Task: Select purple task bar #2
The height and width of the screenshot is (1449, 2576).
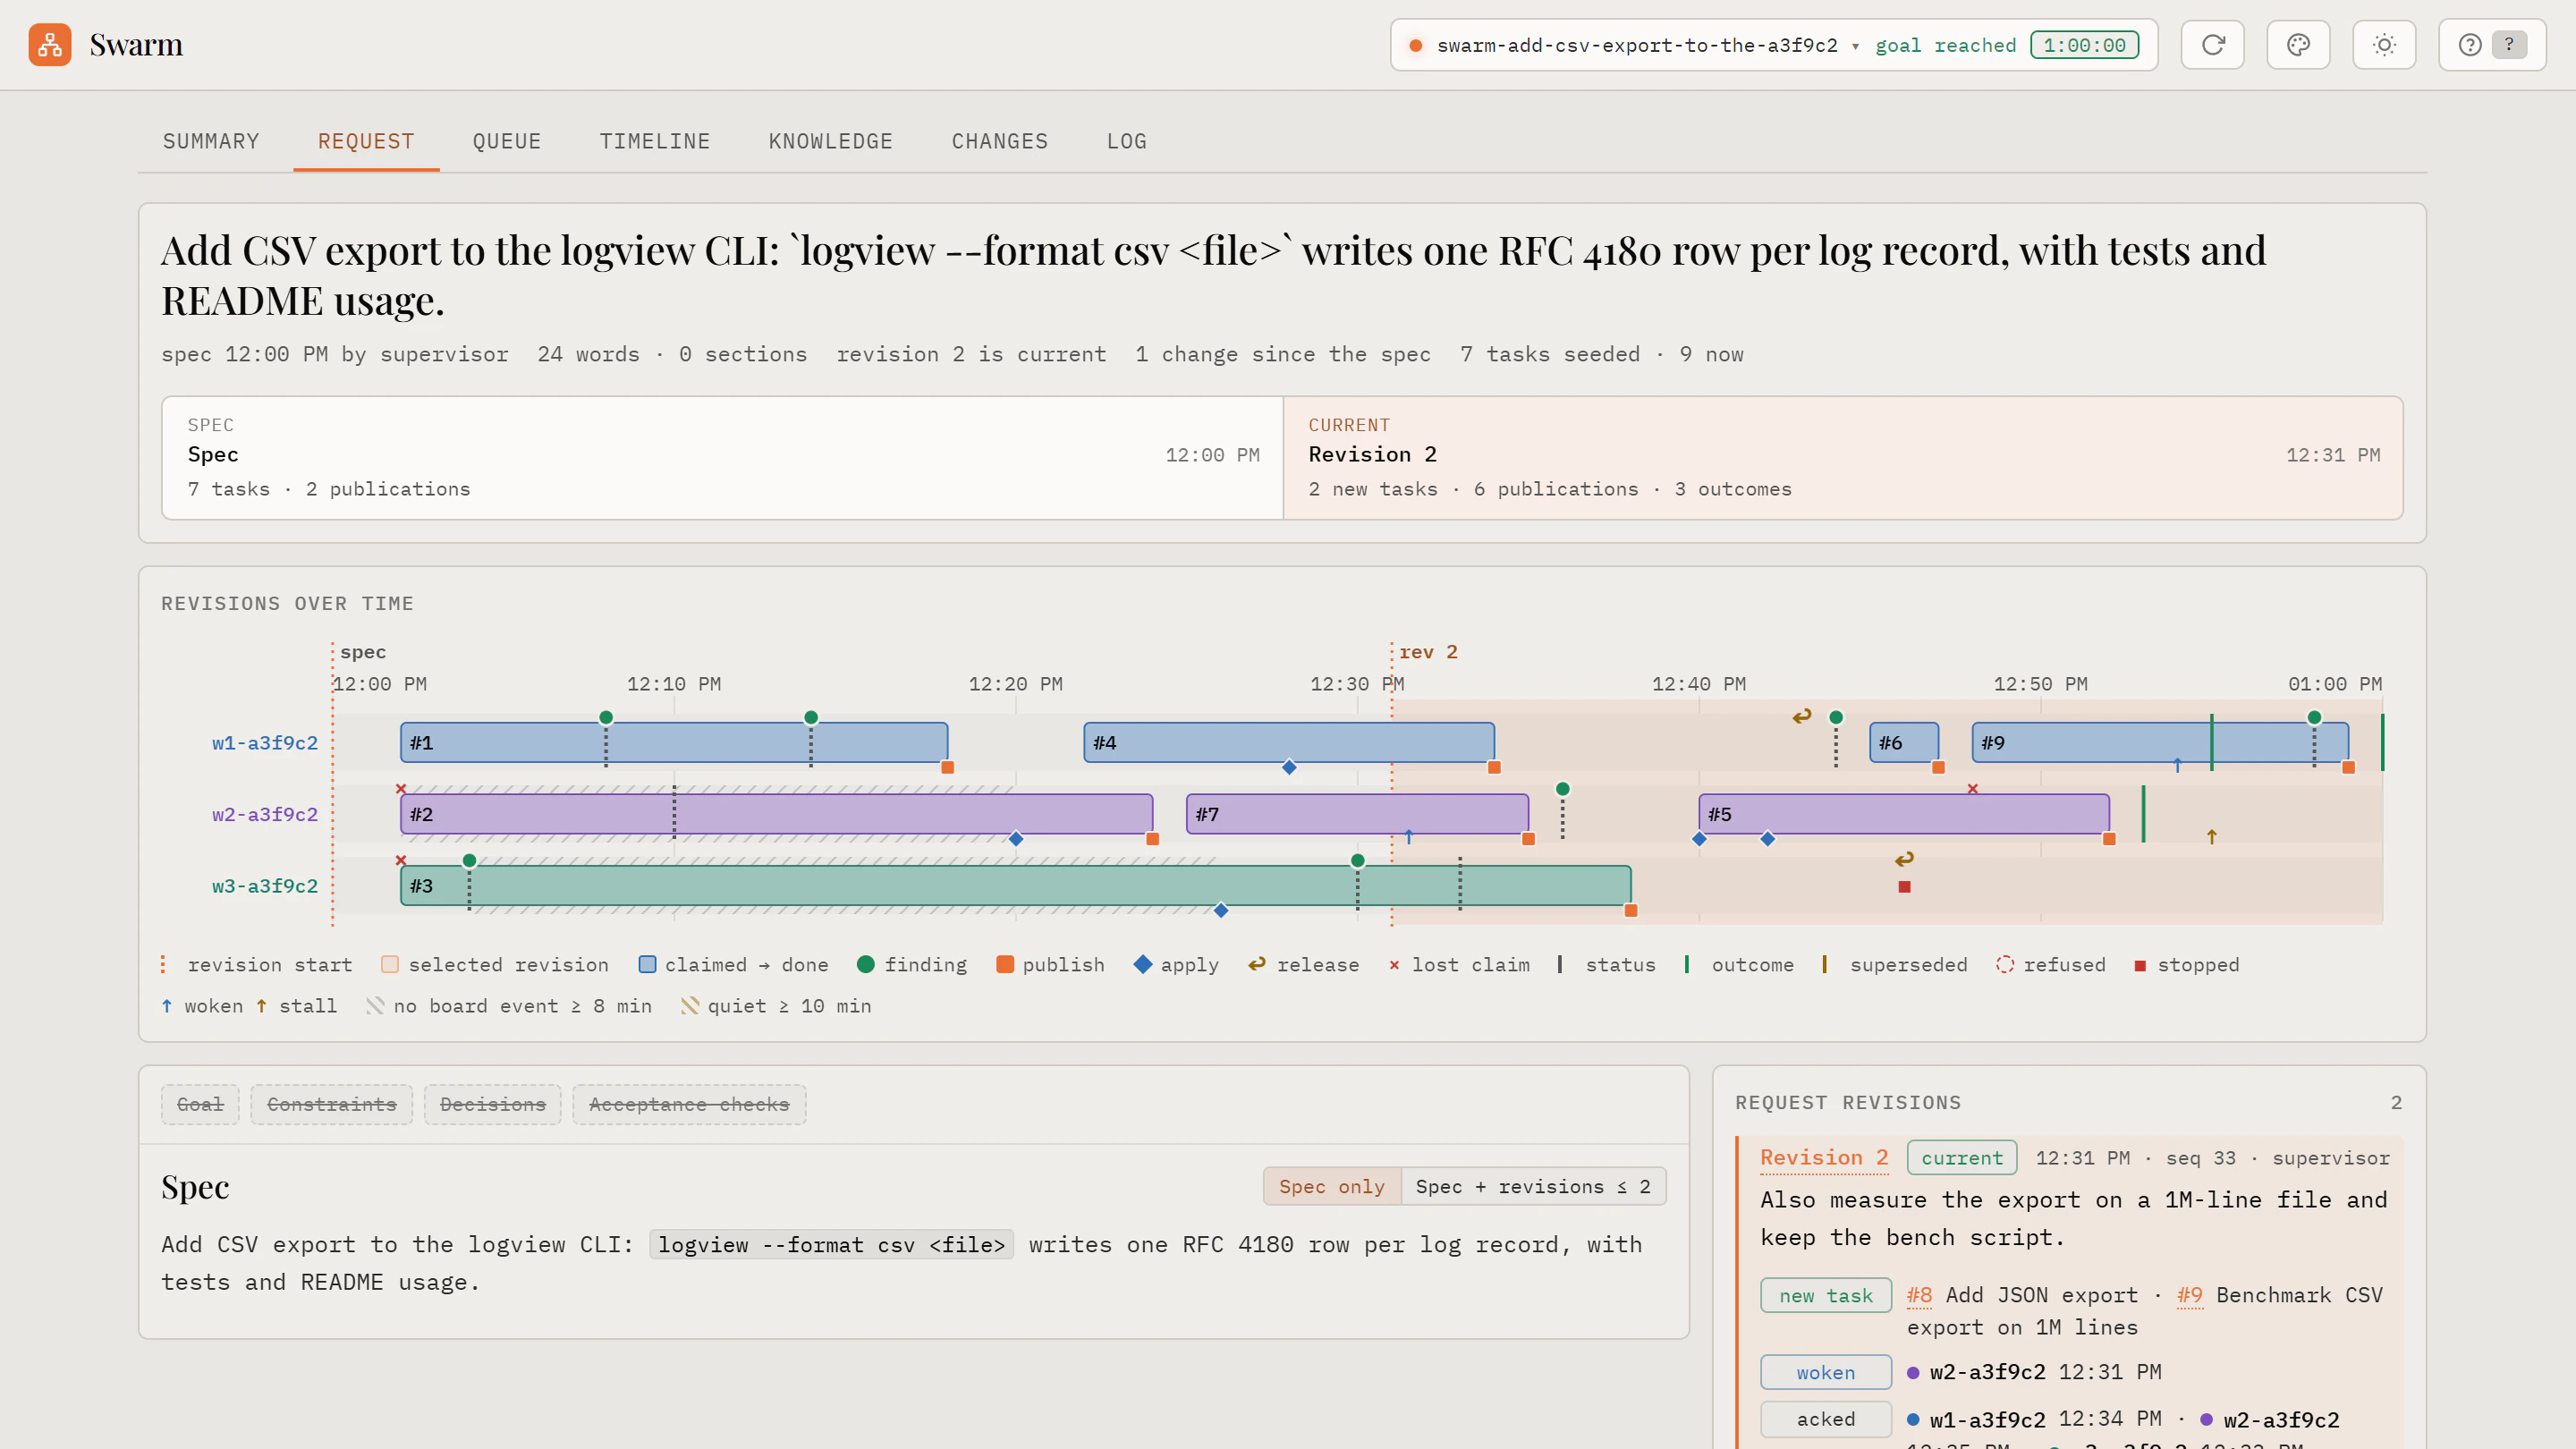Action: [776, 814]
